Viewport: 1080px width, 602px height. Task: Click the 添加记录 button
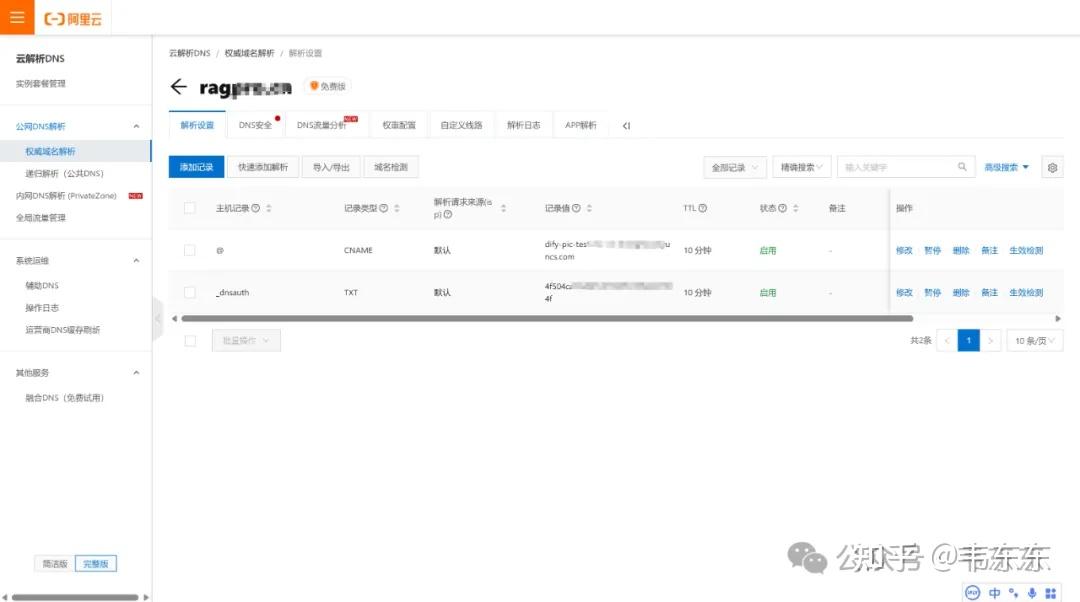coord(196,167)
